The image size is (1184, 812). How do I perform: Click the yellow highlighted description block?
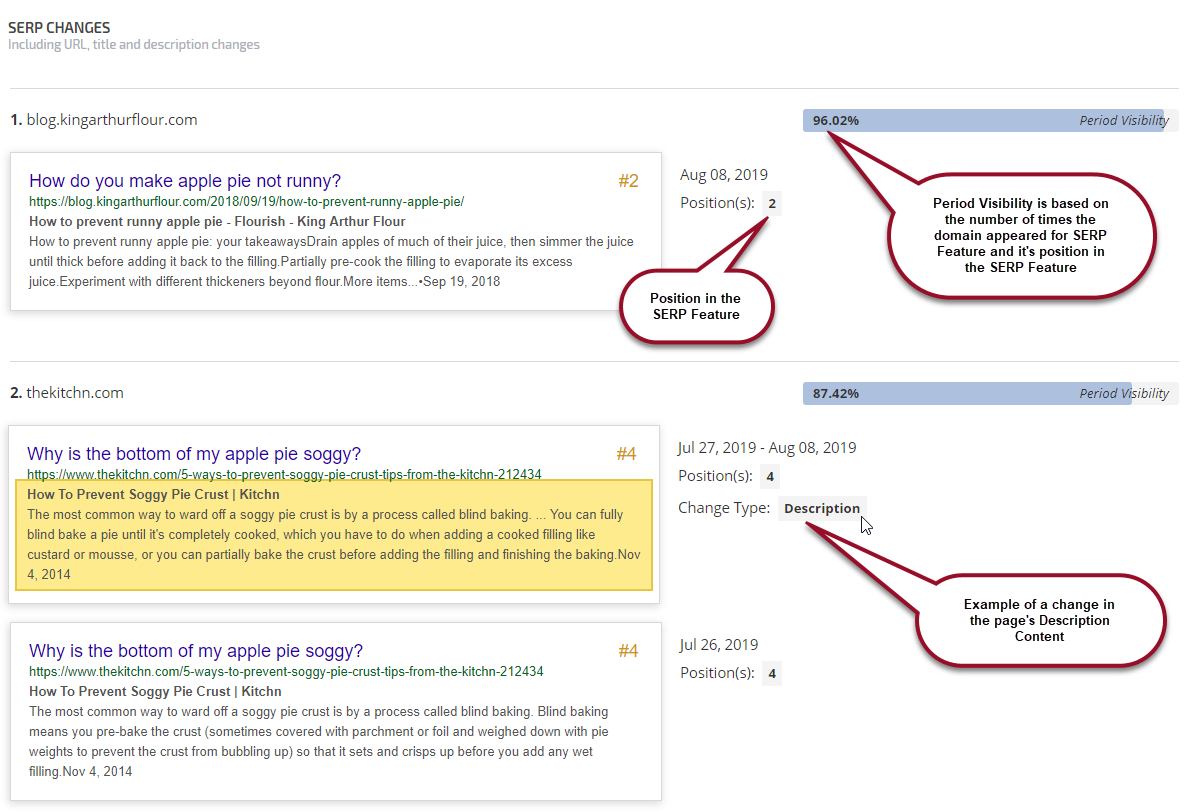(x=334, y=535)
